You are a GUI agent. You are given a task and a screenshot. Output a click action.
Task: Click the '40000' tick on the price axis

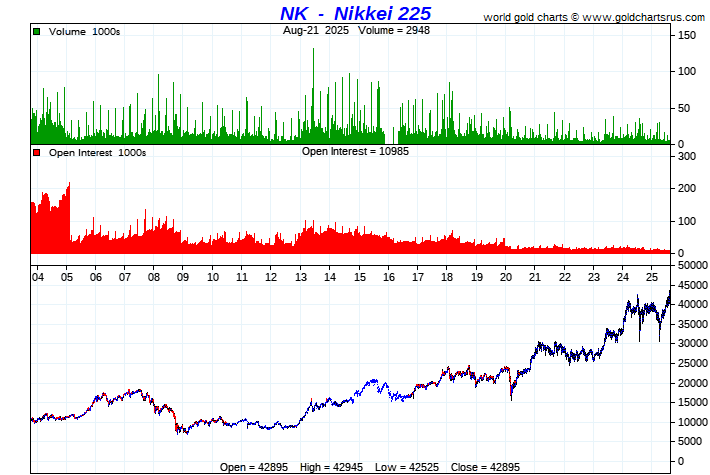pyautogui.click(x=692, y=304)
